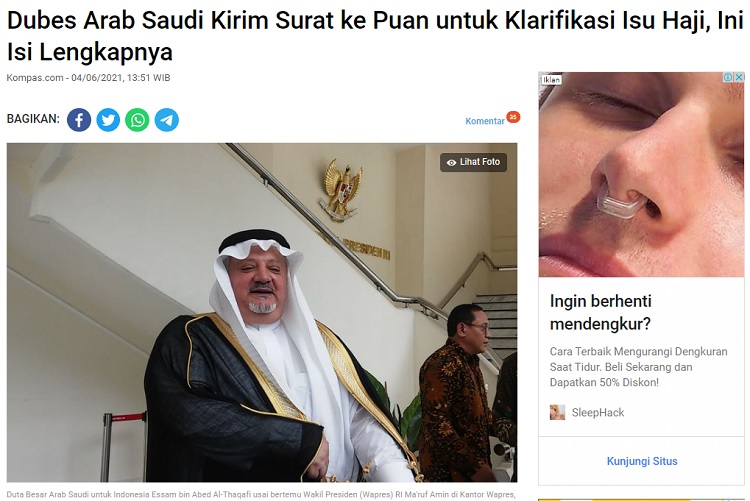Screen dimensions: 750x501
Task: Share article through WhatsApp icon
Action: point(137,120)
